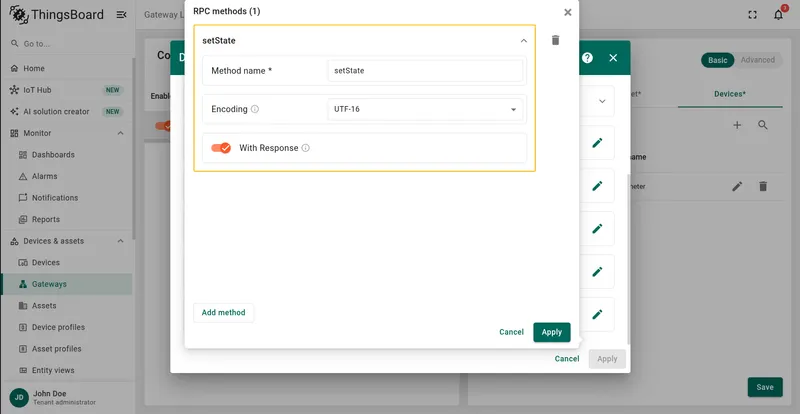Open Asset profiles page
The height and width of the screenshot is (414, 800).
66,349
